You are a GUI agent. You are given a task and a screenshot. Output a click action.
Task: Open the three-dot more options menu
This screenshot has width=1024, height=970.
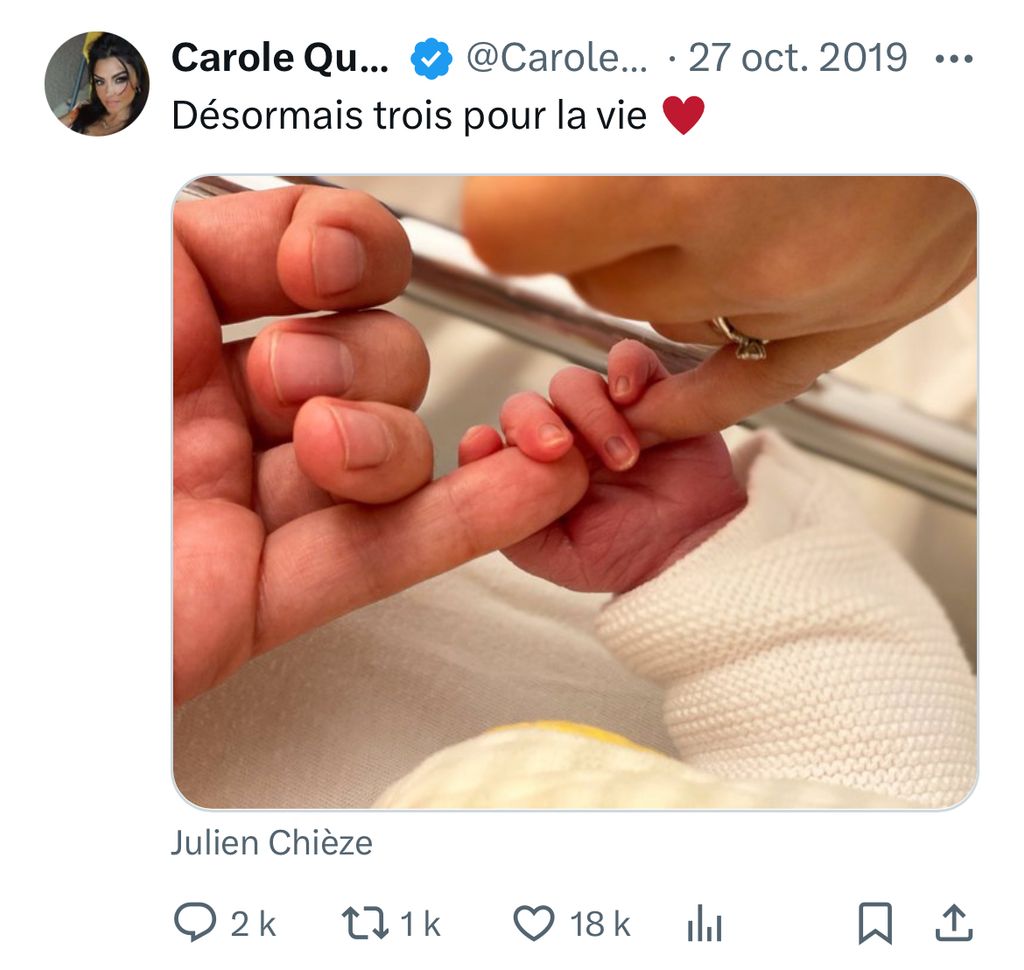(952, 59)
